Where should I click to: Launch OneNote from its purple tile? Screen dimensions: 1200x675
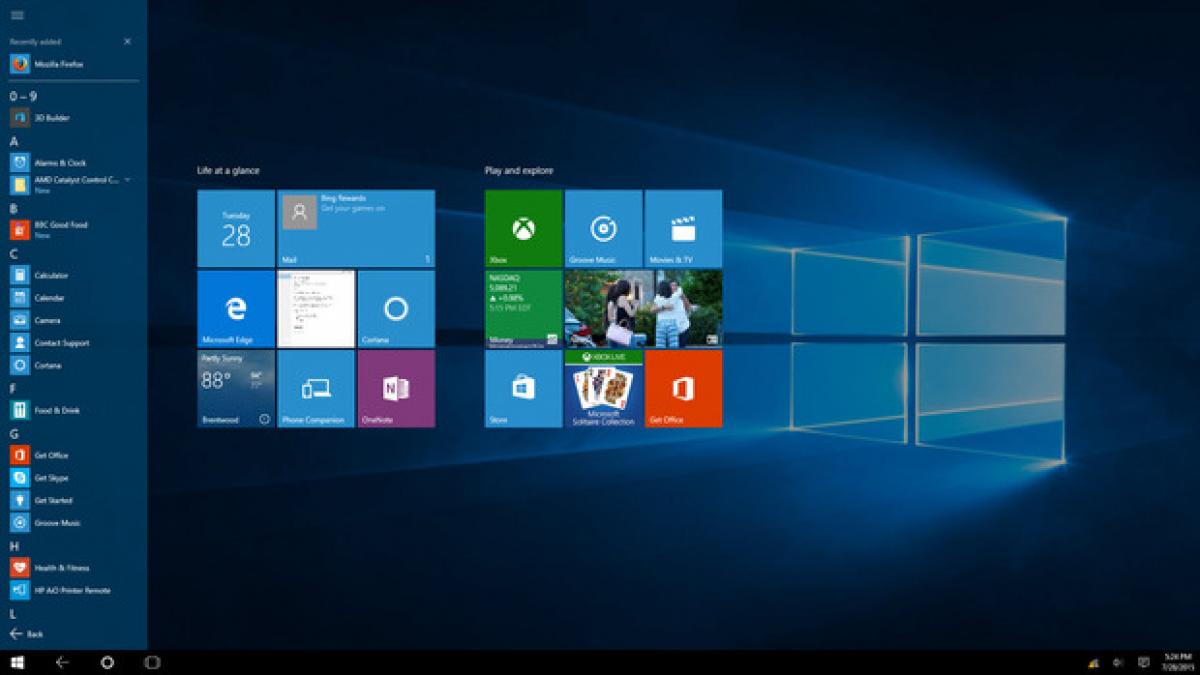(x=398, y=390)
